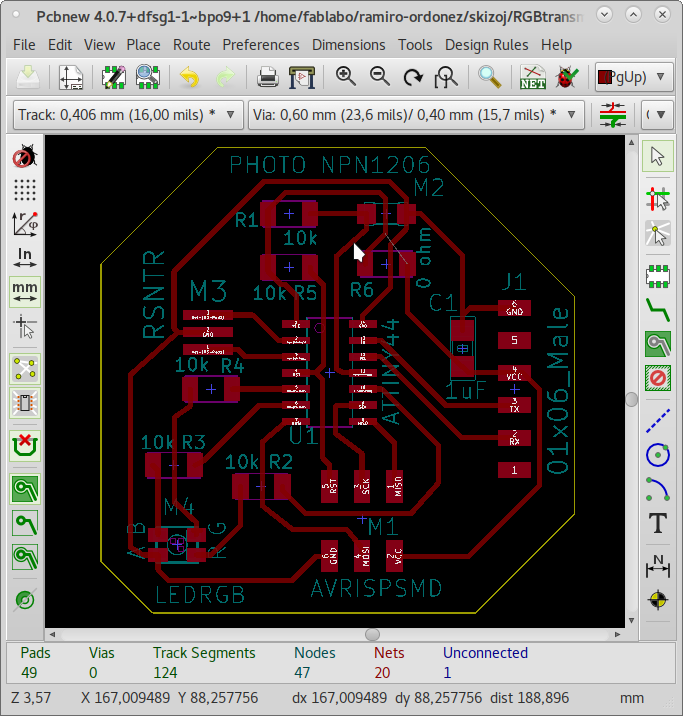
Task: Switch units to inches
Action: [x=25, y=258]
